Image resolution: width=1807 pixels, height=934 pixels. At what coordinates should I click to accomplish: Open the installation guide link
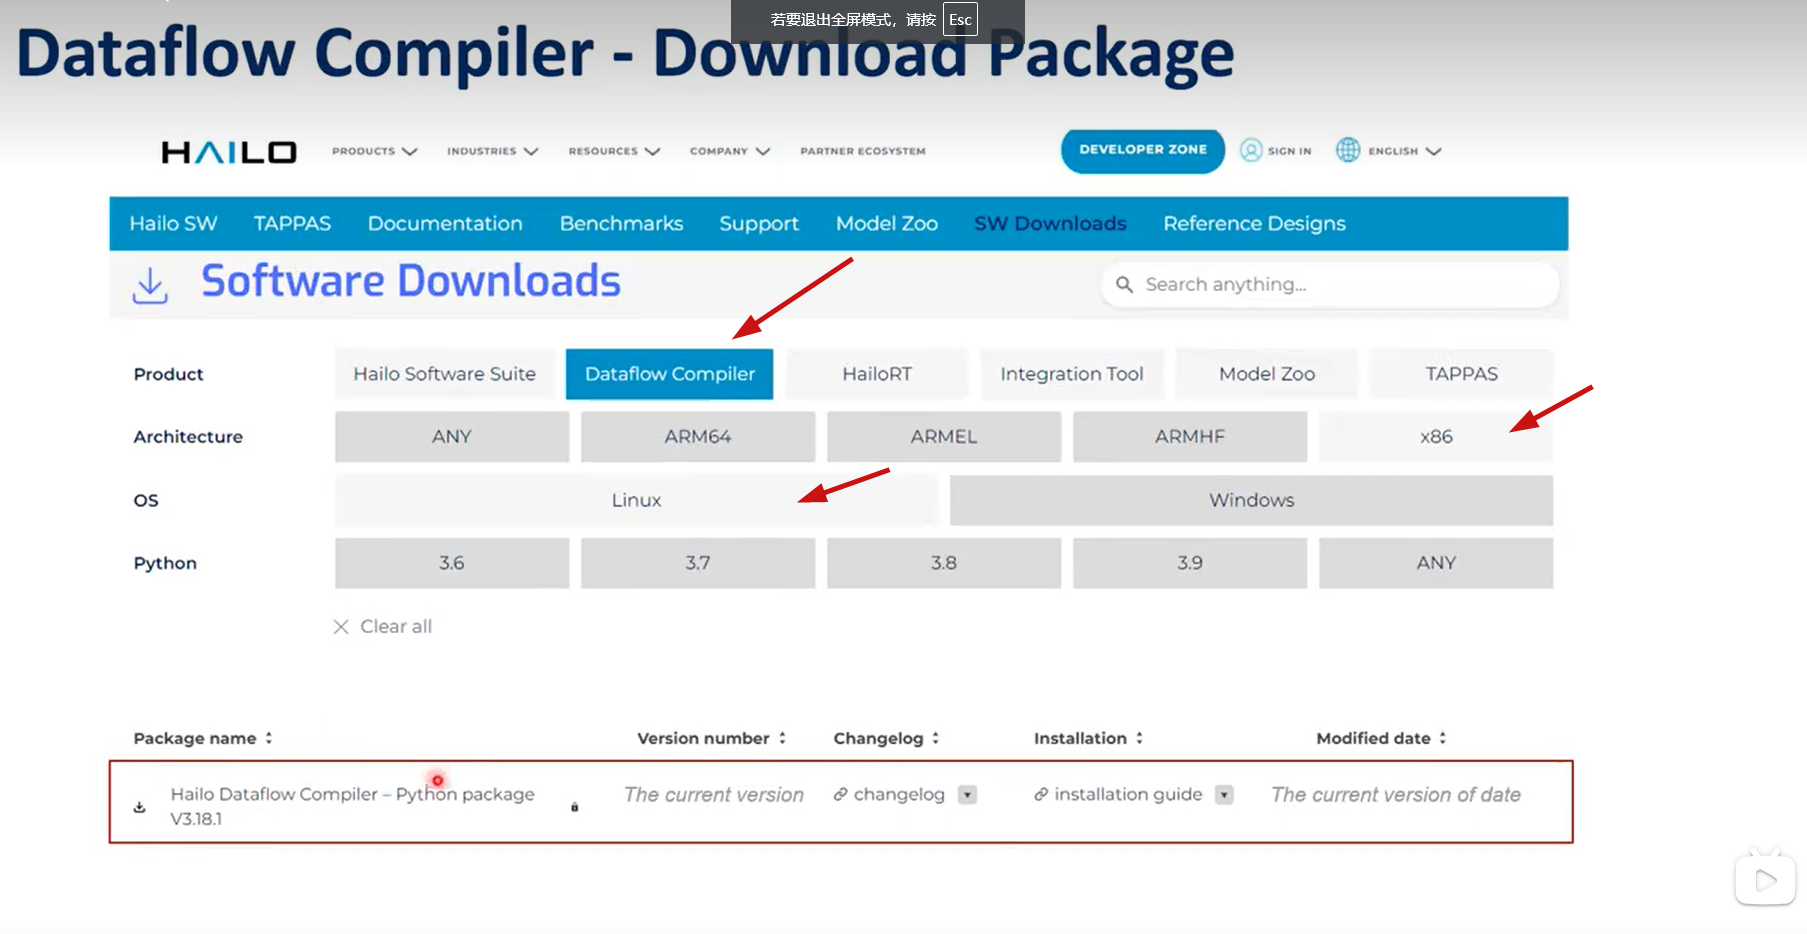(x=1128, y=794)
